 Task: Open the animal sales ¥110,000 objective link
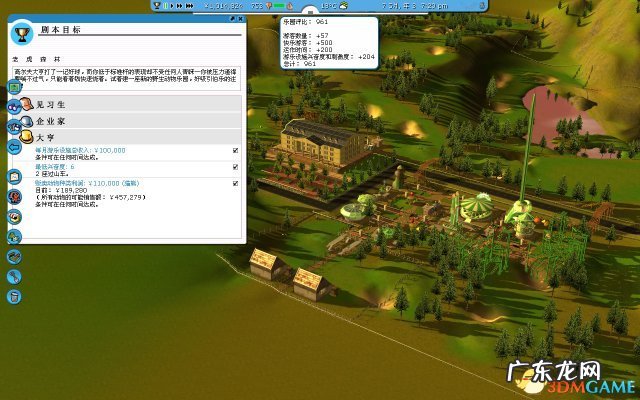tap(87, 184)
